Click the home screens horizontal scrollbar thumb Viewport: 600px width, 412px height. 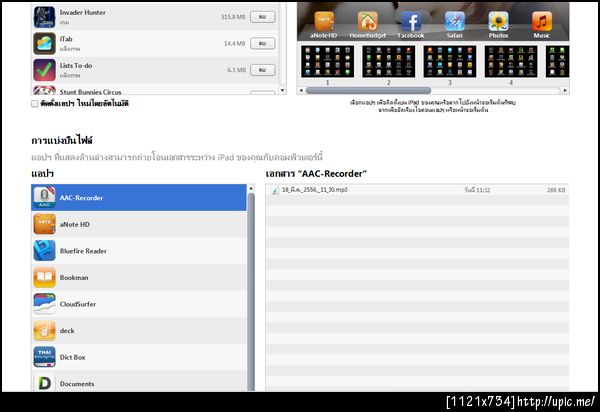pyautogui.click(x=368, y=90)
